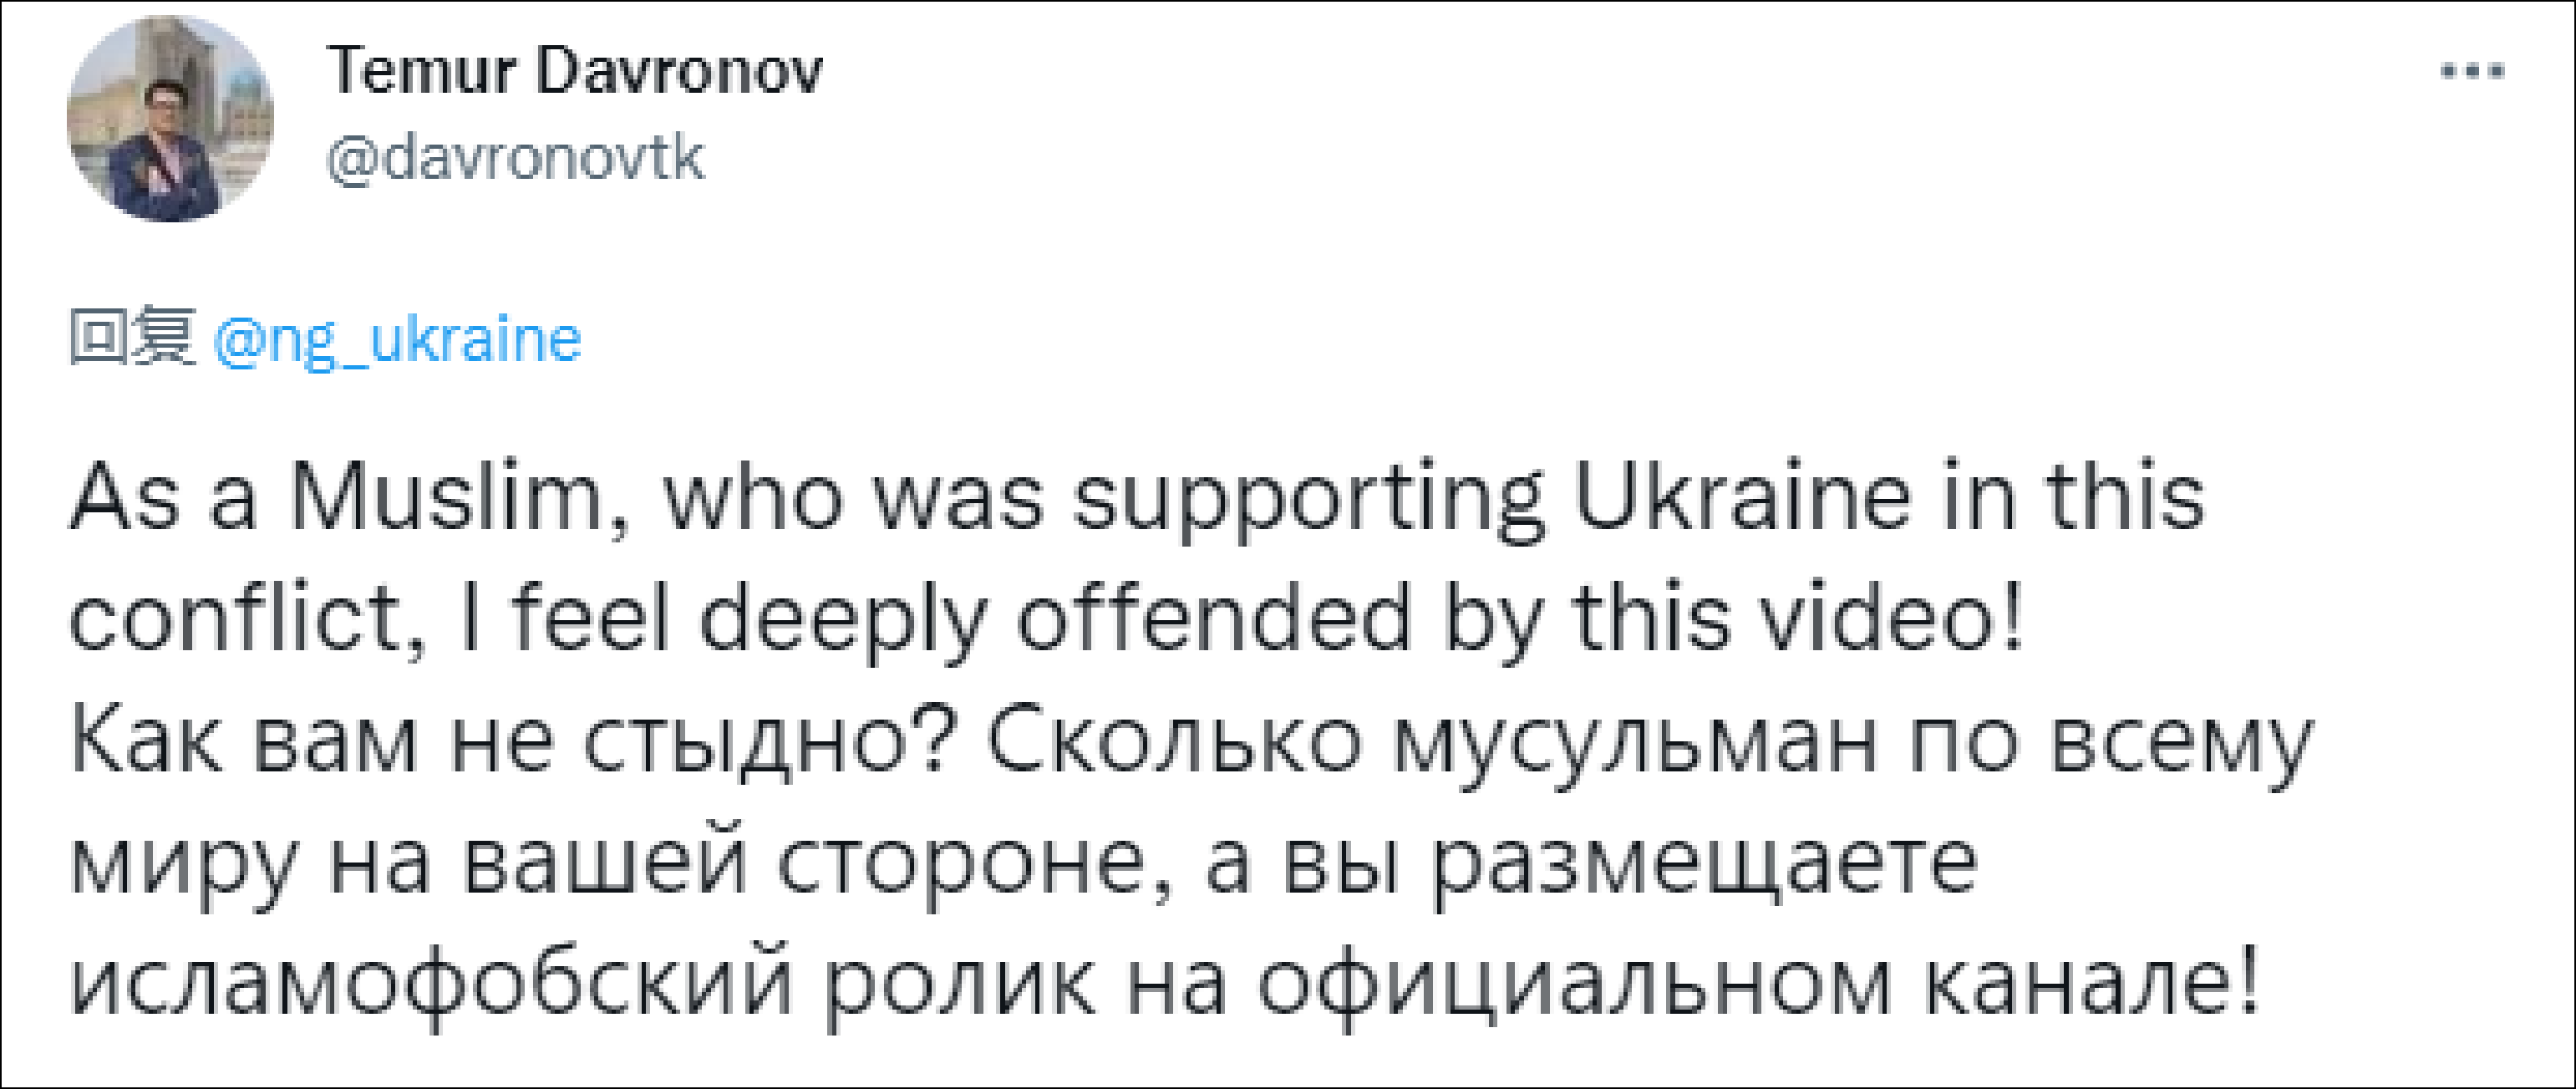
Task: Select the display name Temur Davronov
Action: pos(575,72)
